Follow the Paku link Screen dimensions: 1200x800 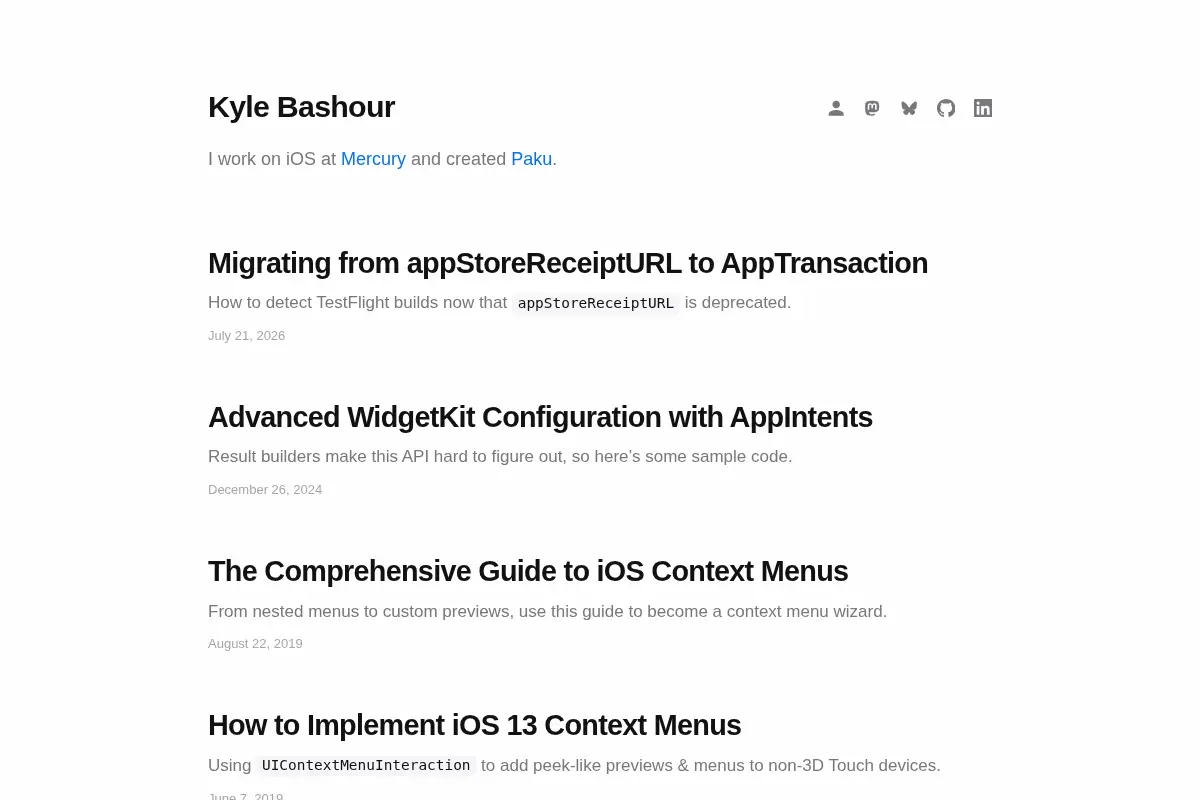(531, 159)
